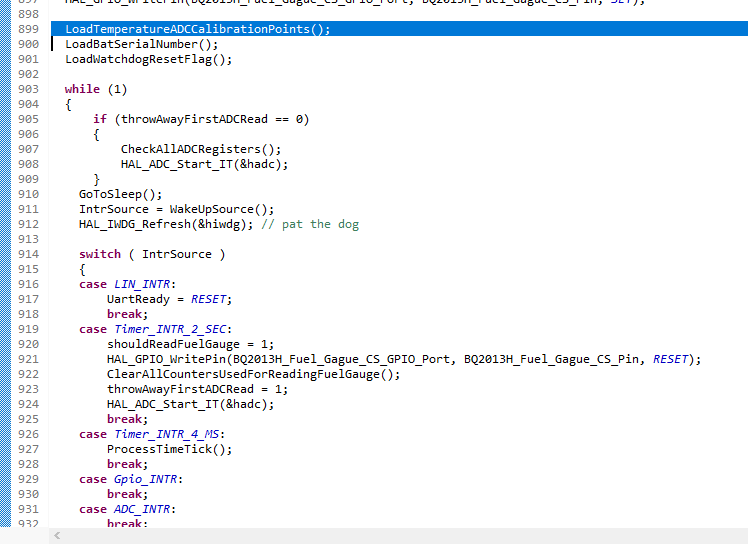
Task: Click the while keyword
Action: 82,89
